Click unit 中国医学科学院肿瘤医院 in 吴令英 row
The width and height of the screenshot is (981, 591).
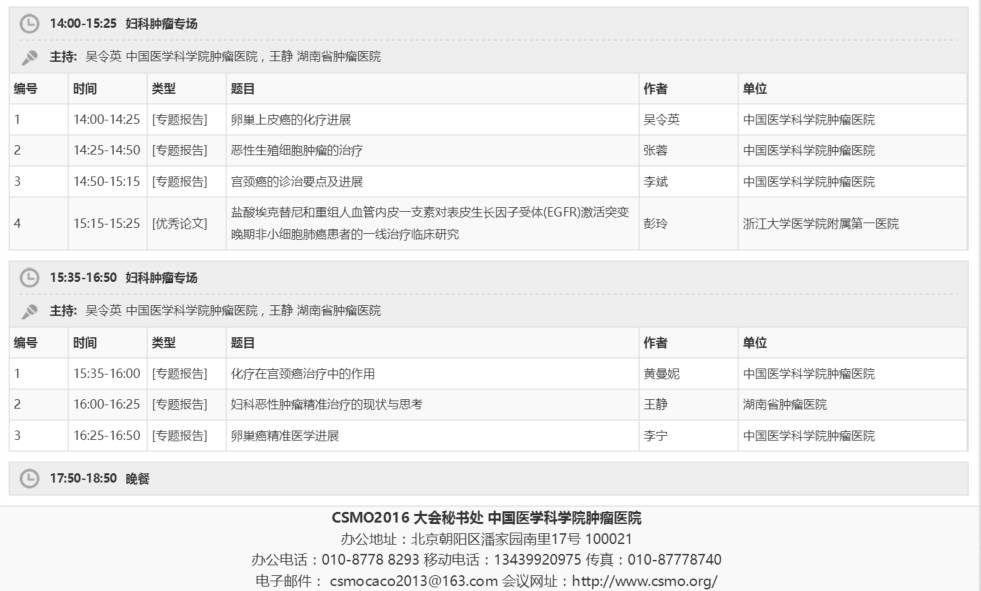point(809,120)
